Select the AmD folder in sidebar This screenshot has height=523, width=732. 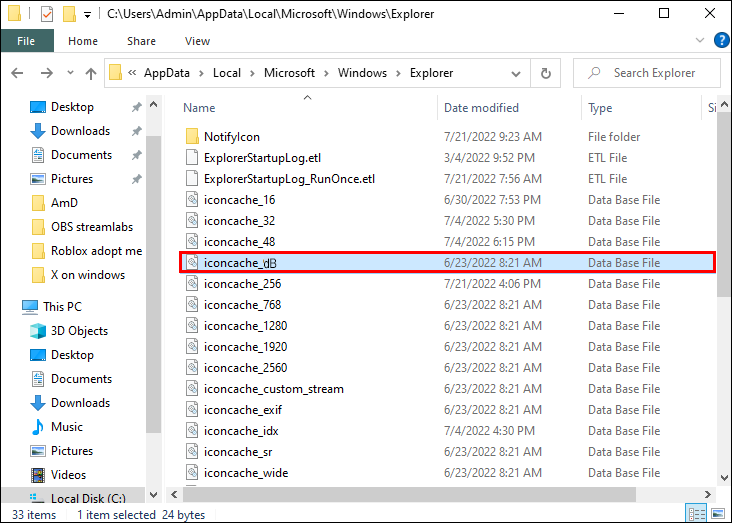point(64,203)
